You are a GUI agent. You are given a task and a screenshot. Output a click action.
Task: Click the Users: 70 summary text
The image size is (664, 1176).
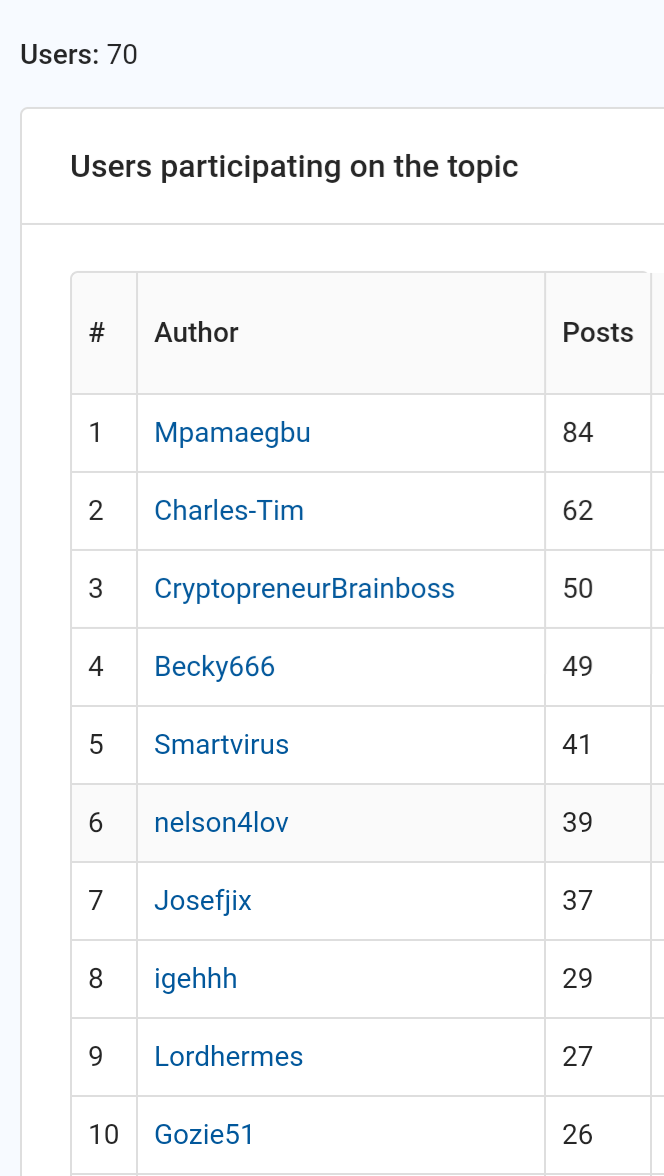tap(79, 55)
